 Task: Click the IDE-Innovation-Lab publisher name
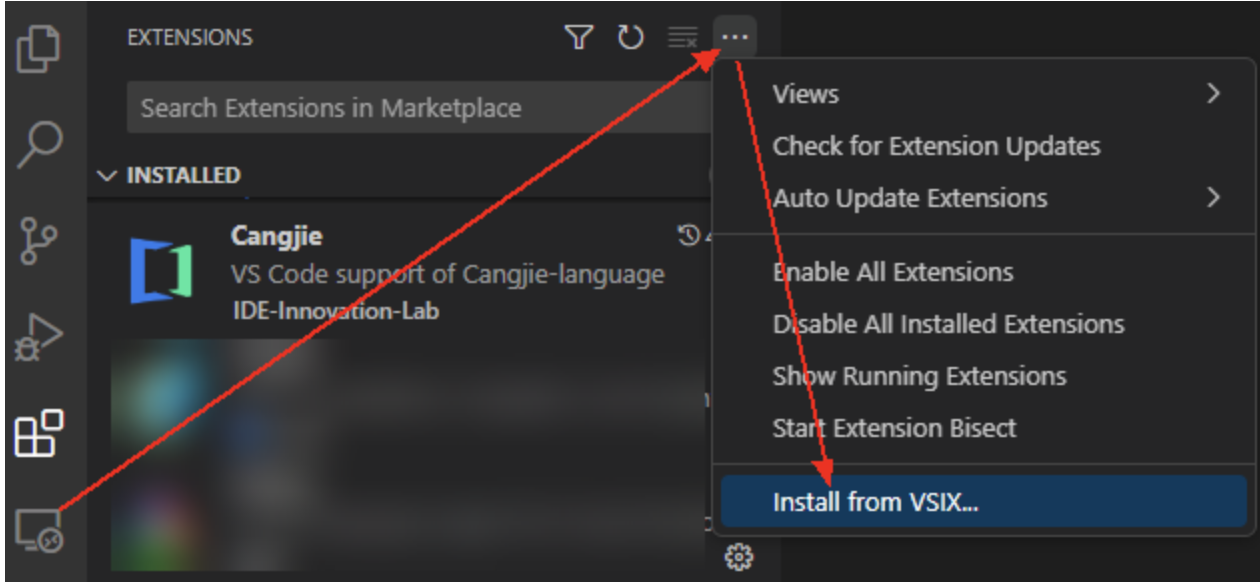tap(335, 310)
